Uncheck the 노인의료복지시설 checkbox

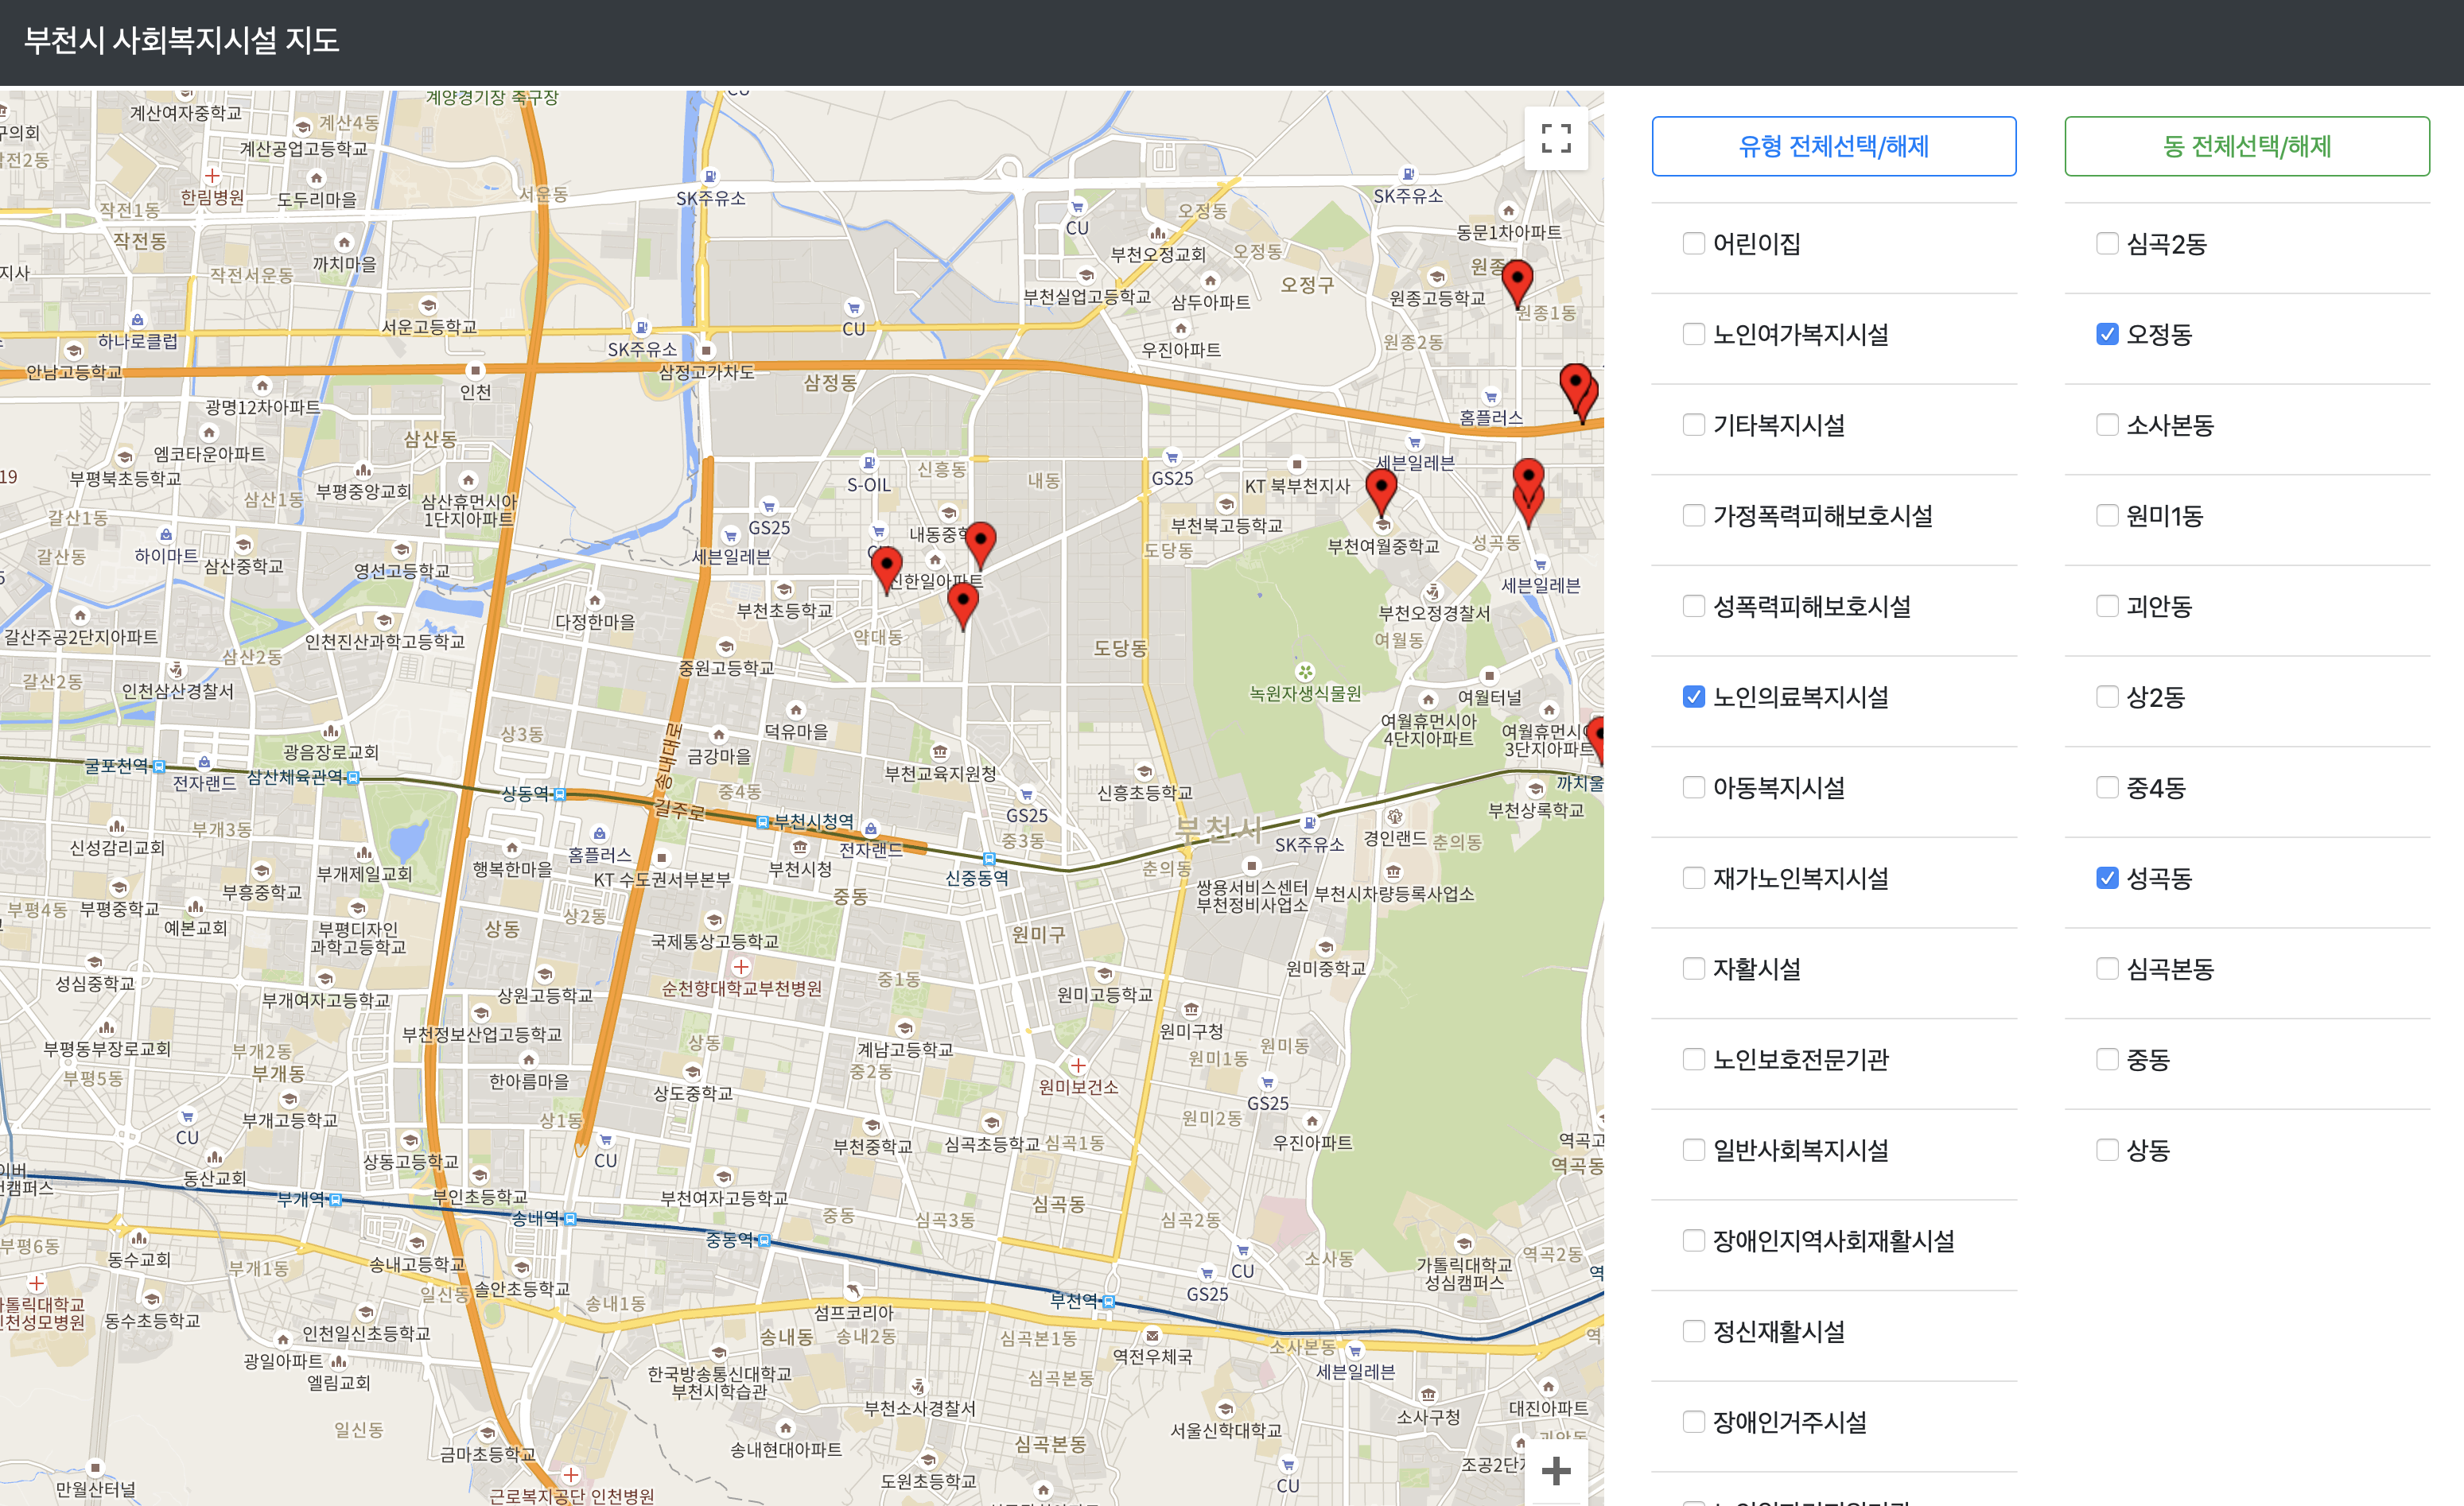1693,696
